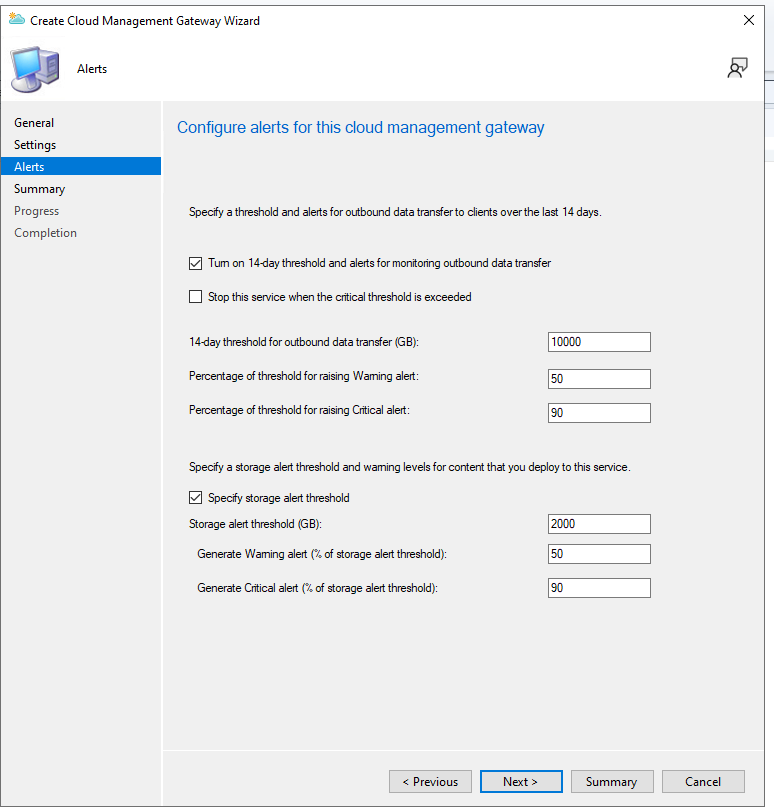Edit storage Generate Critical alert percentage field
This screenshot has width=774, height=807.
599,588
